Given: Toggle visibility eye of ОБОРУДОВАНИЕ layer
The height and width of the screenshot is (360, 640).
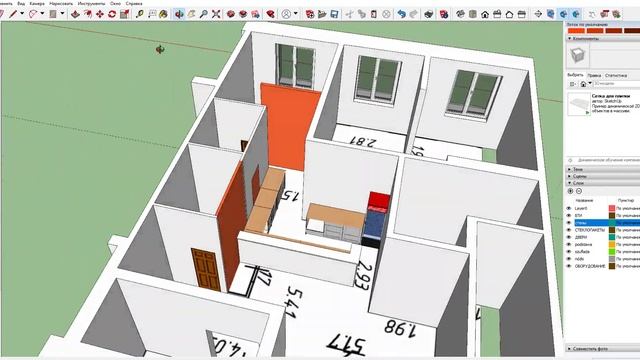Looking at the screenshot, I should click(569, 266).
